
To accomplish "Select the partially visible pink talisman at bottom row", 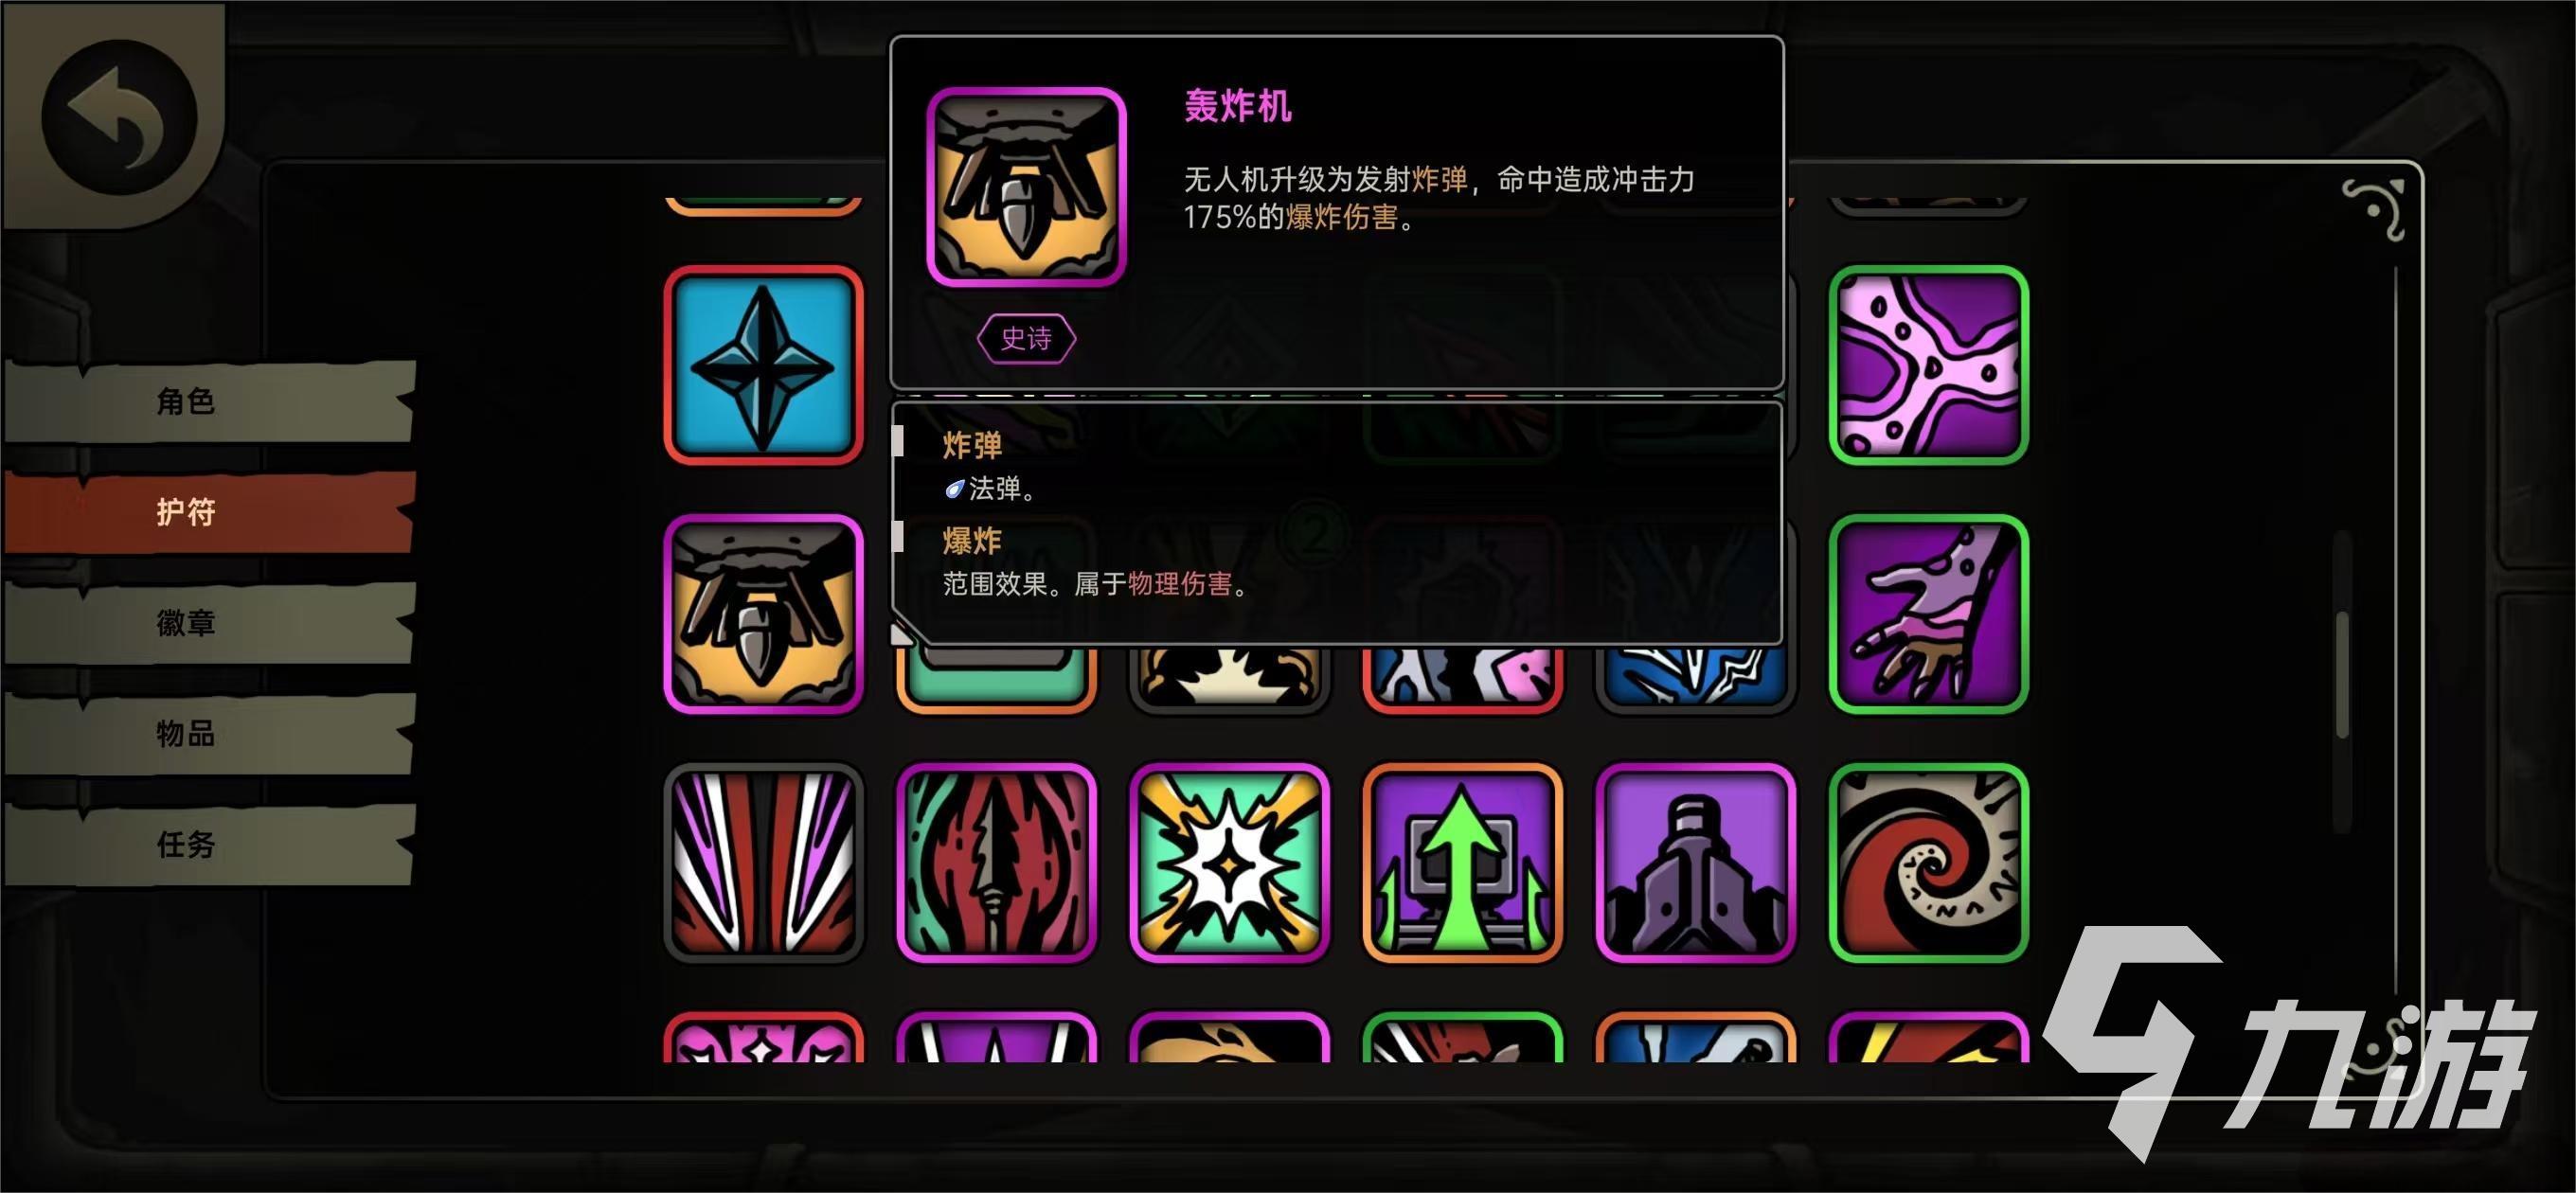I will click(x=763, y=1037).
